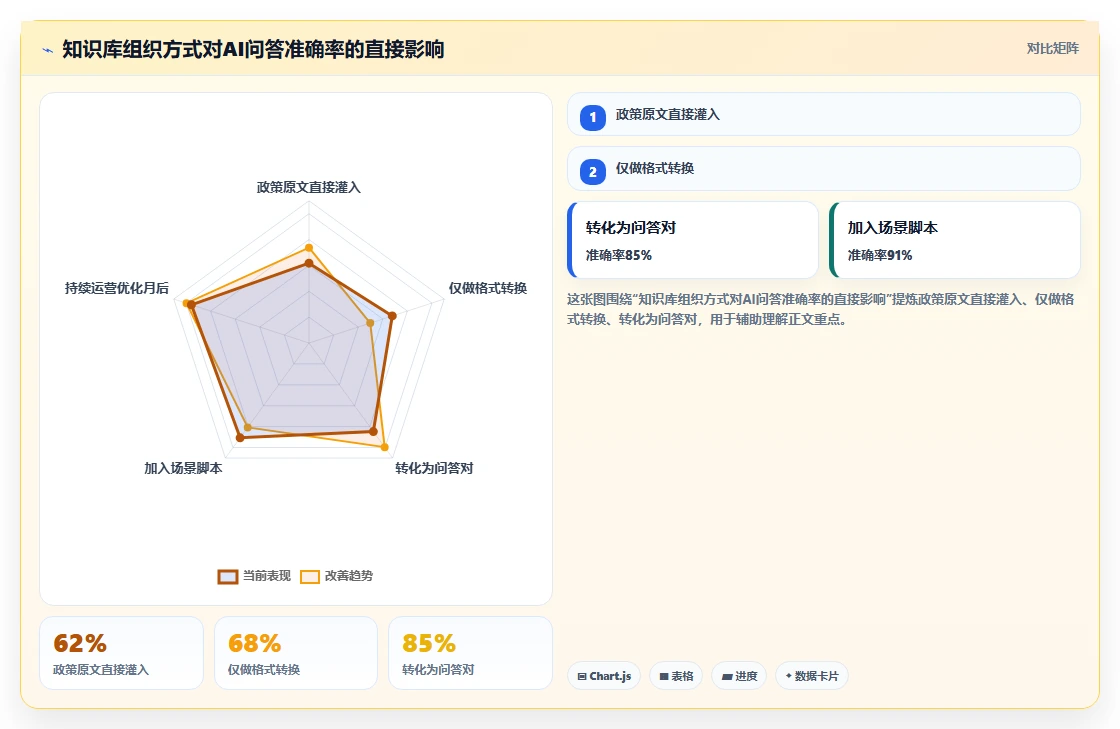Open the 转化为问答对 accuracy card

point(693,240)
